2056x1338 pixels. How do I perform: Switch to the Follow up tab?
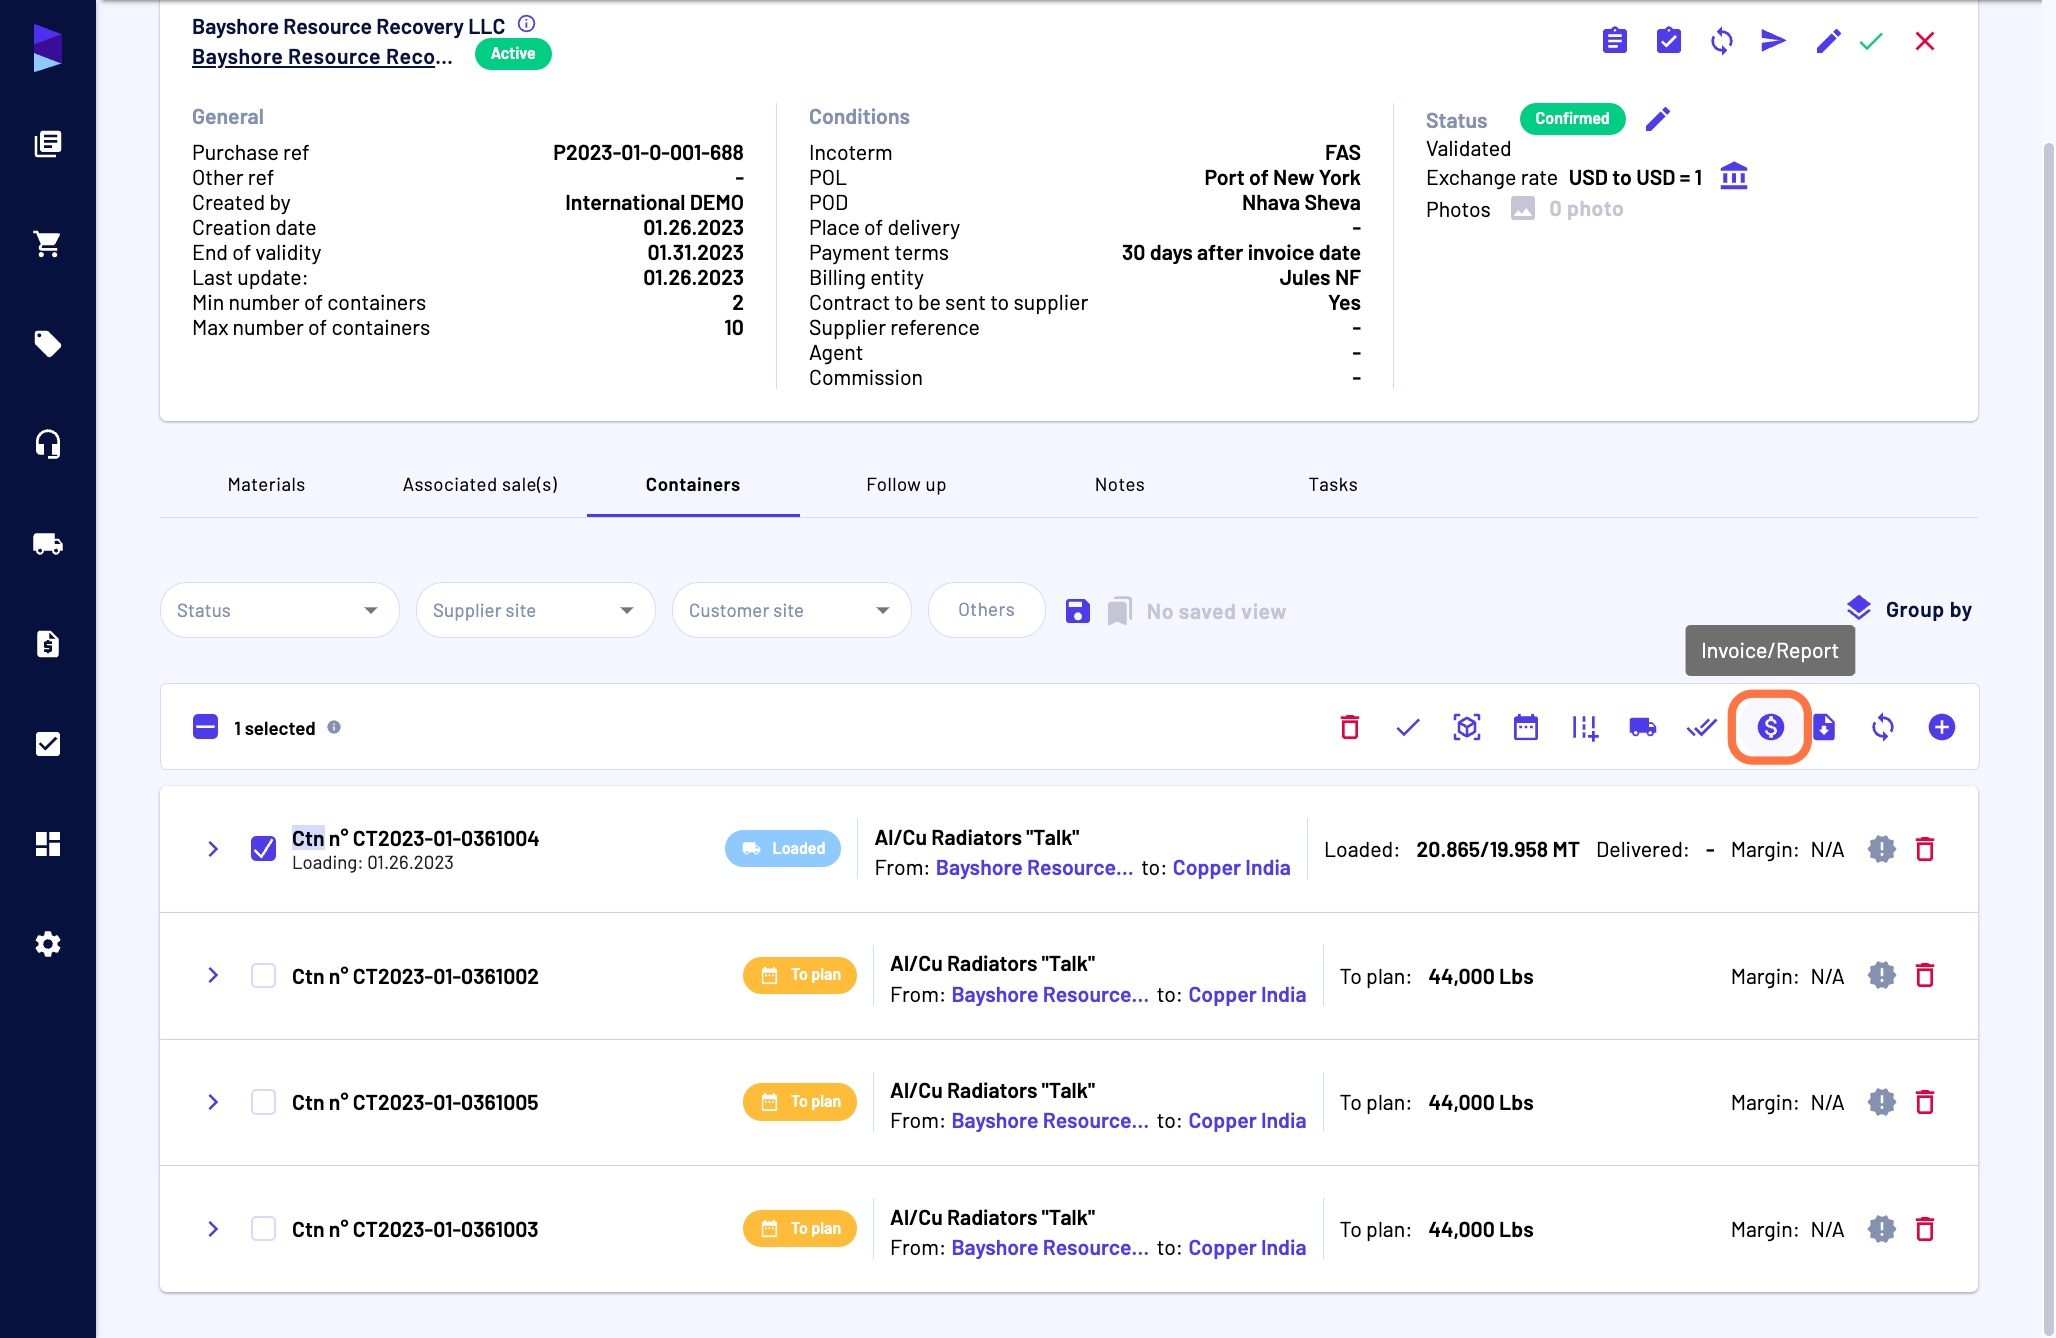(906, 485)
